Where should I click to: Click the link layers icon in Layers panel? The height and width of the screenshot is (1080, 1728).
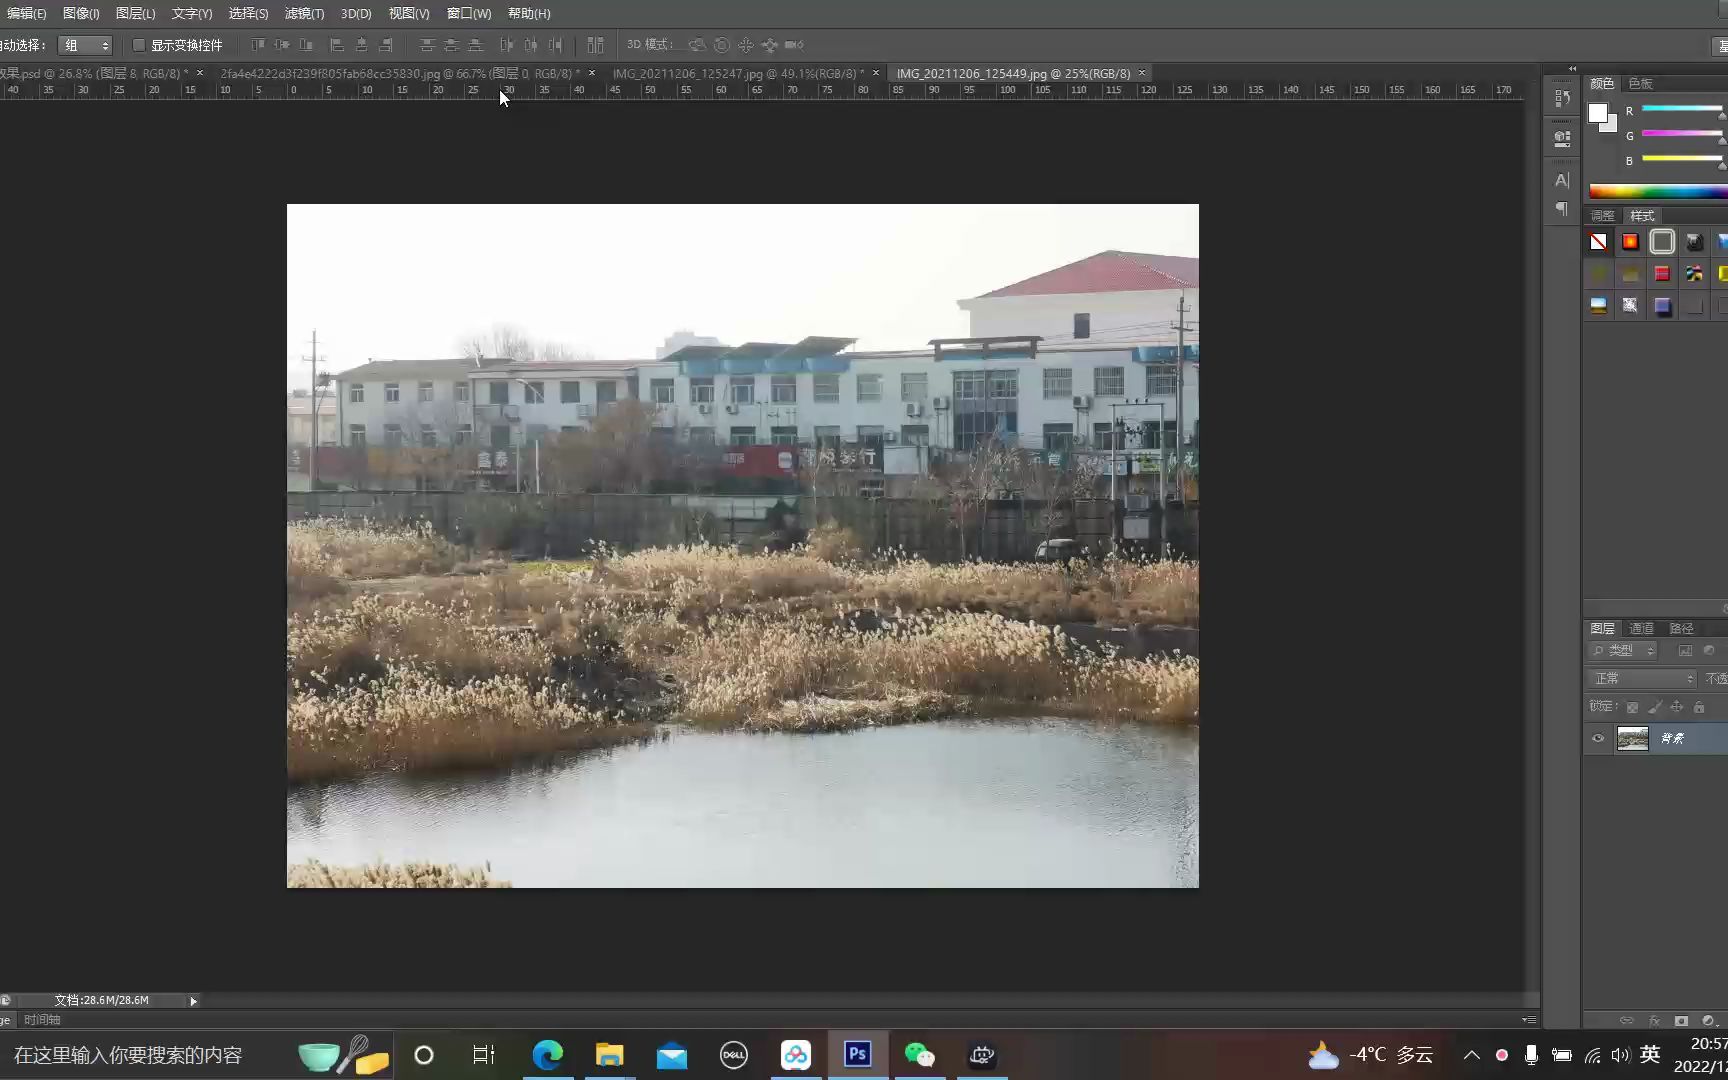click(x=1627, y=1021)
